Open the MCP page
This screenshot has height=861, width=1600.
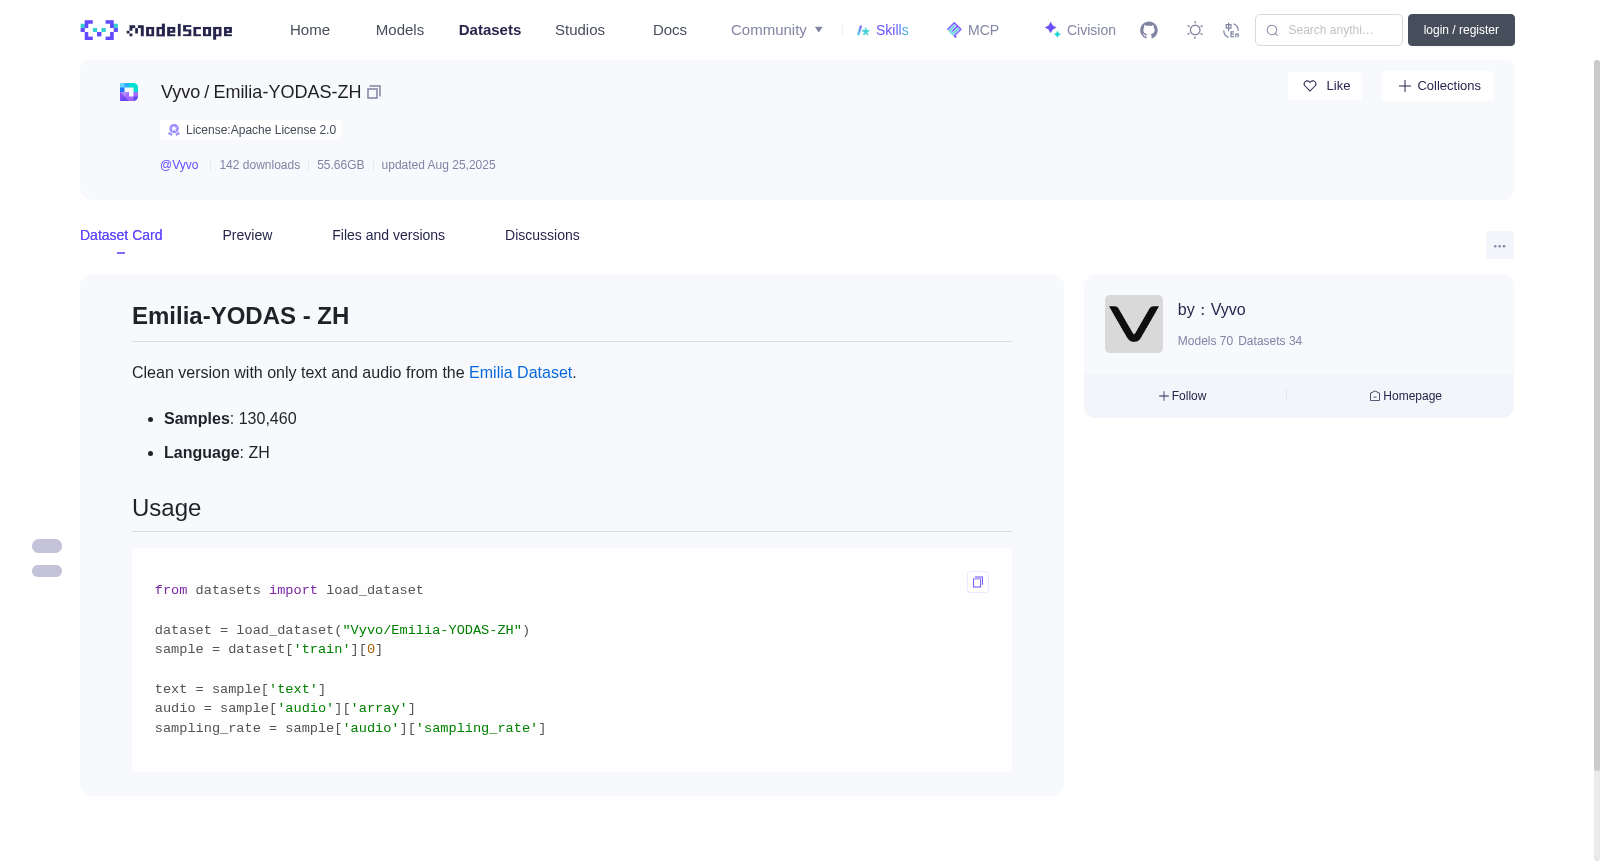(x=973, y=30)
